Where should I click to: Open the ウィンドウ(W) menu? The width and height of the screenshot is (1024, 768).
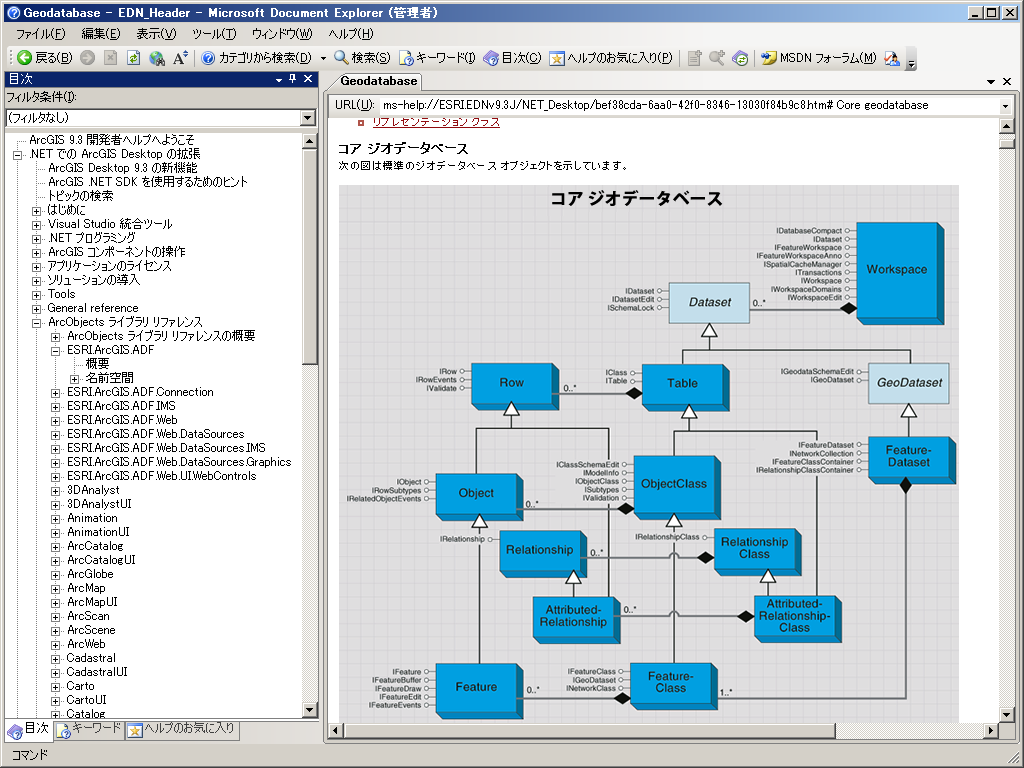[282, 34]
